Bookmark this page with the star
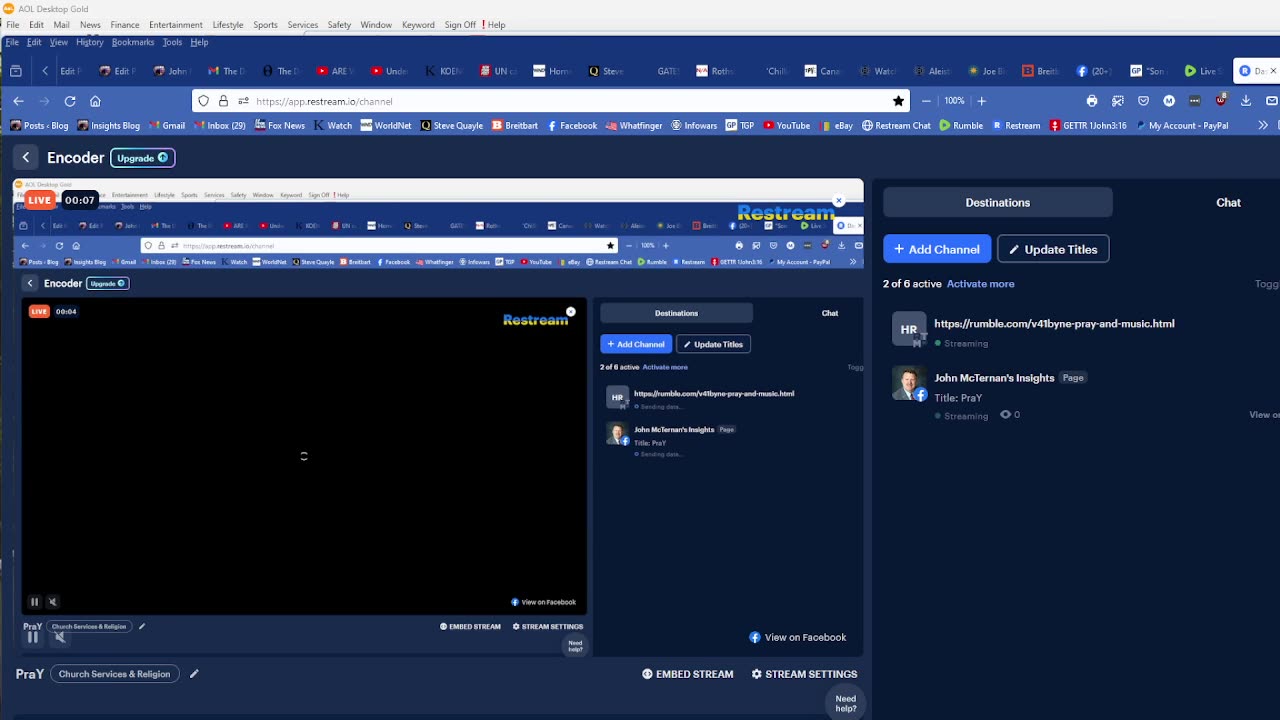Viewport: 1280px width, 720px height. coord(898,101)
